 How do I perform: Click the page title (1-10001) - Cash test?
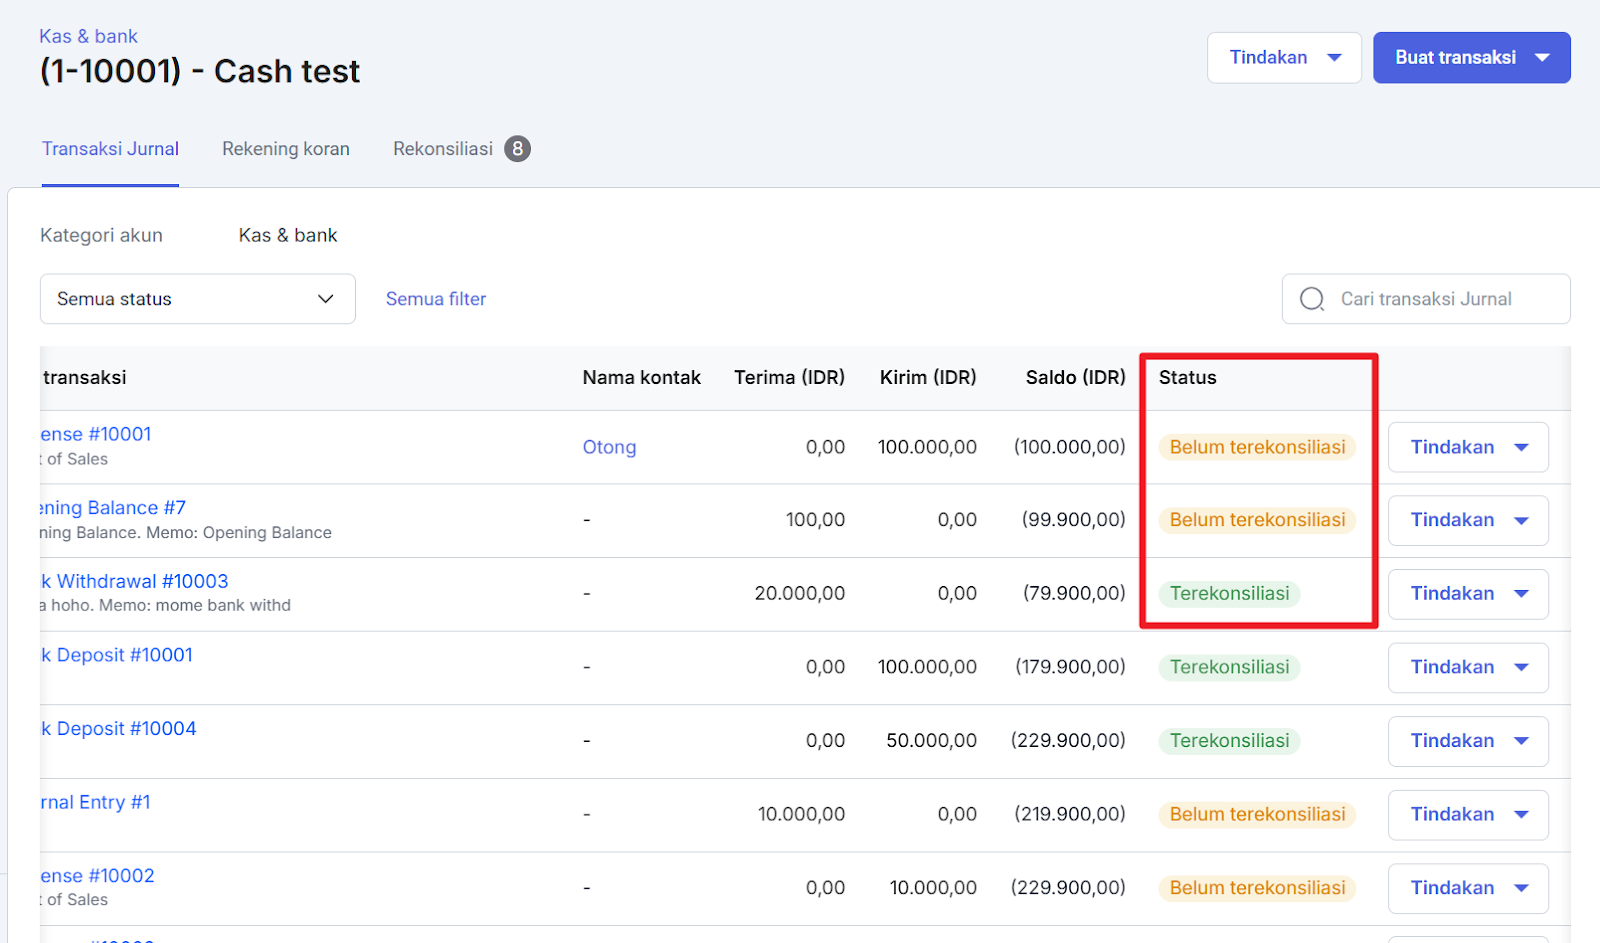click(x=200, y=71)
